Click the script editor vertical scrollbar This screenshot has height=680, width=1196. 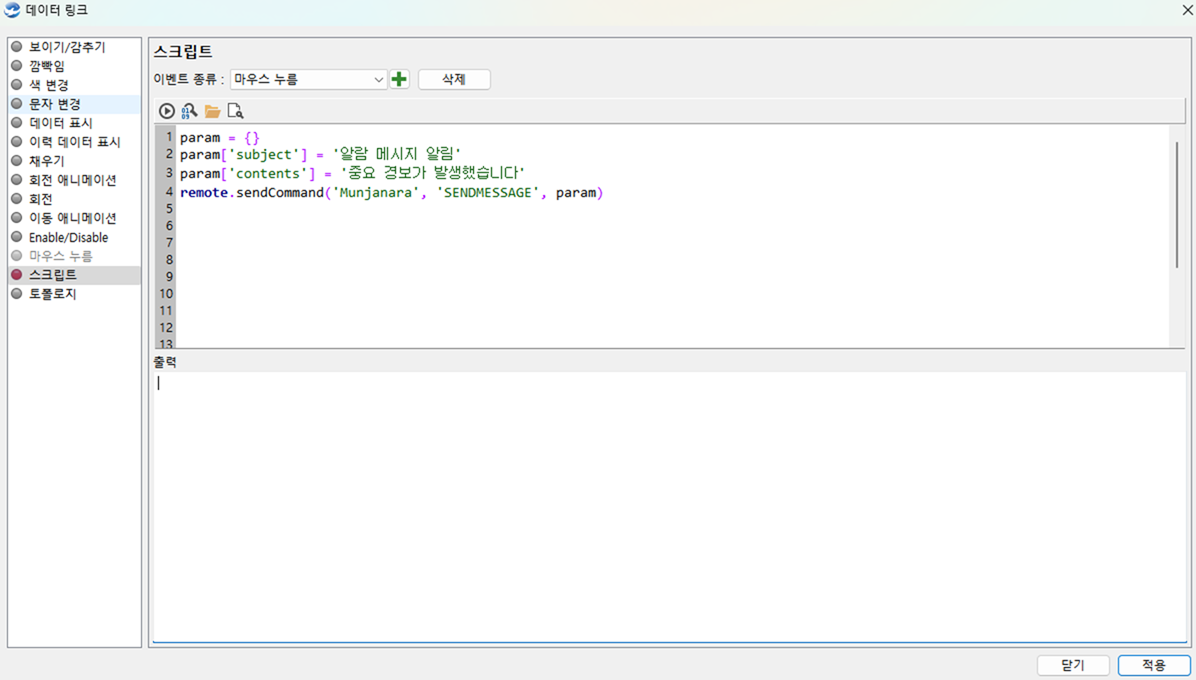[x=1176, y=205]
